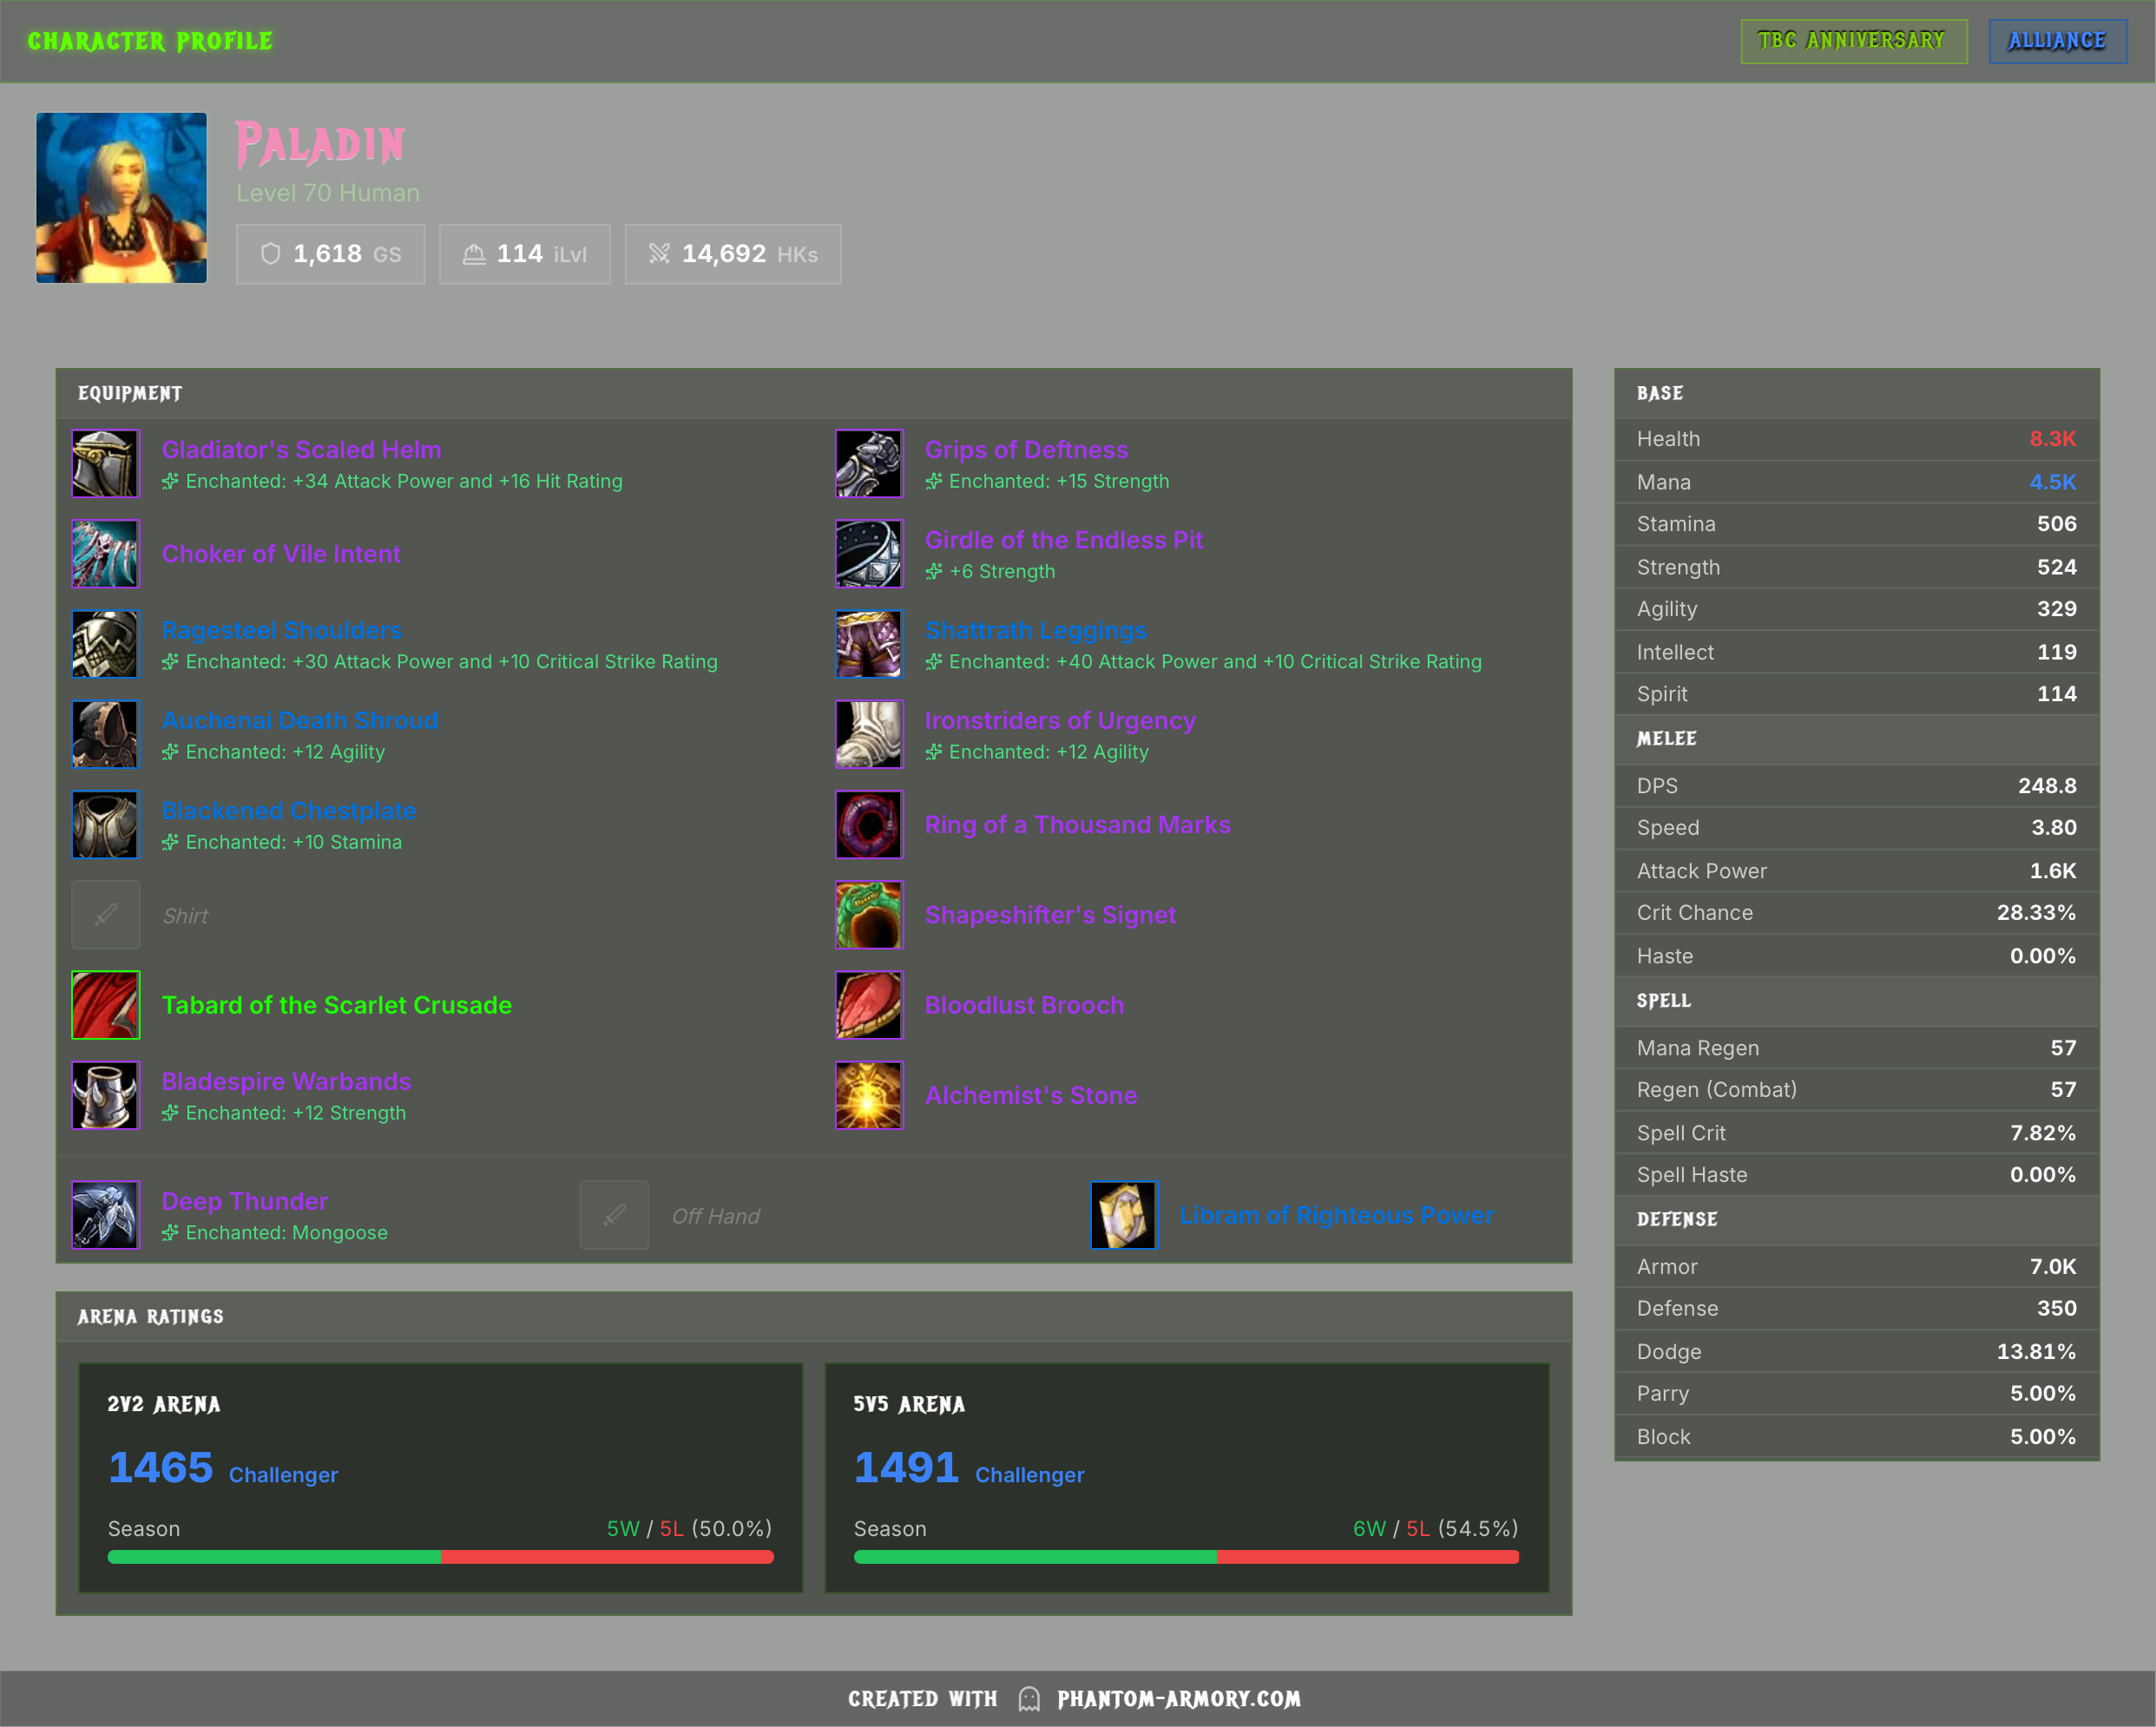
Task: Click the 2v2 Arena win-loss progress bar
Action: [x=440, y=1557]
